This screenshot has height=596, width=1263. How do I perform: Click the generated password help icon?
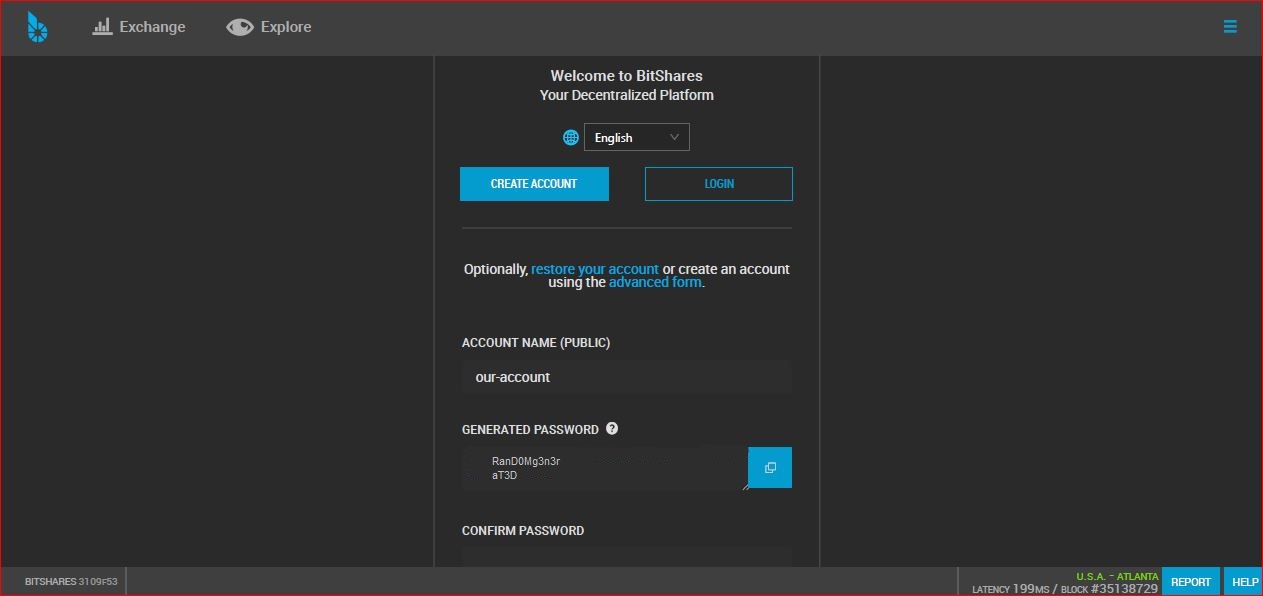pos(612,429)
